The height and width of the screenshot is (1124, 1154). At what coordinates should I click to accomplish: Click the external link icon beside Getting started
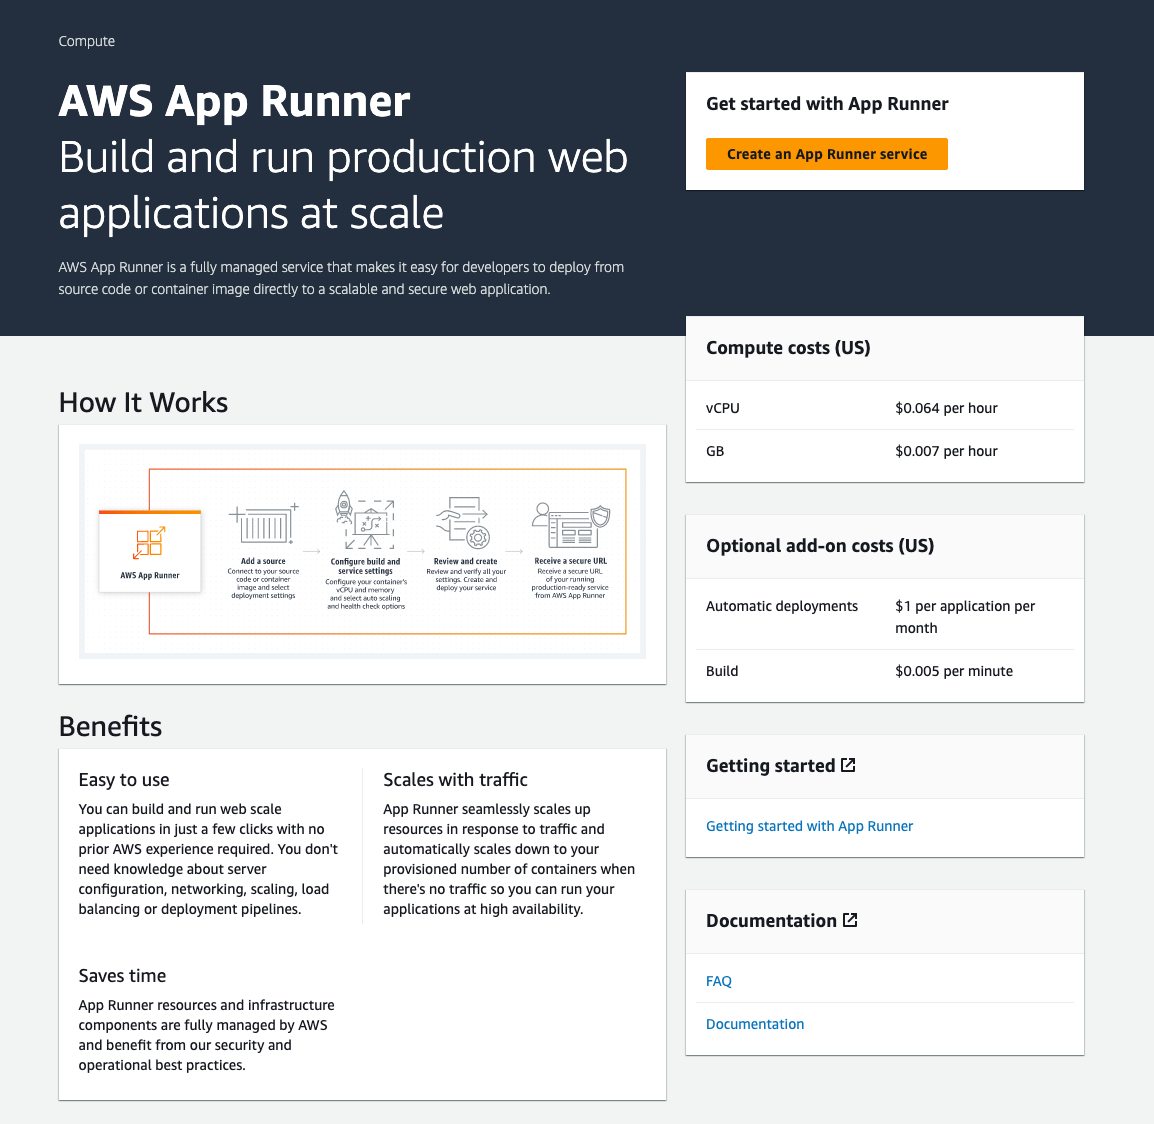pyautogui.click(x=848, y=765)
